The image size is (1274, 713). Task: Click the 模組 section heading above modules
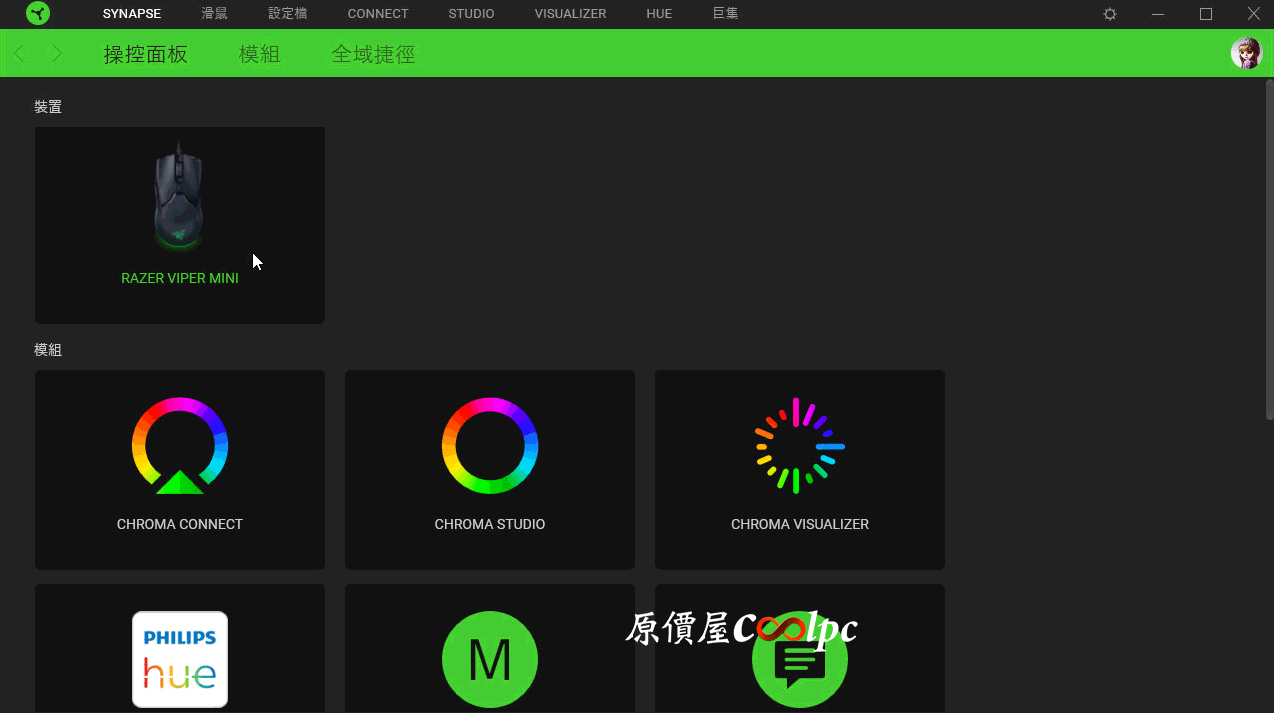(x=48, y=350)
